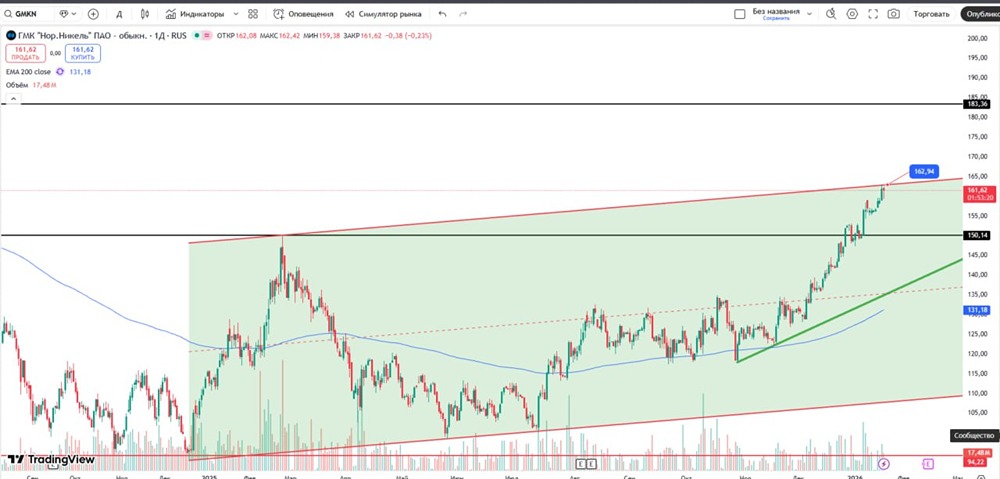Image resolution: width=1000 pixels, height=479 pixels.
Task: Click the Сохранить layout link
Action: 776,18
